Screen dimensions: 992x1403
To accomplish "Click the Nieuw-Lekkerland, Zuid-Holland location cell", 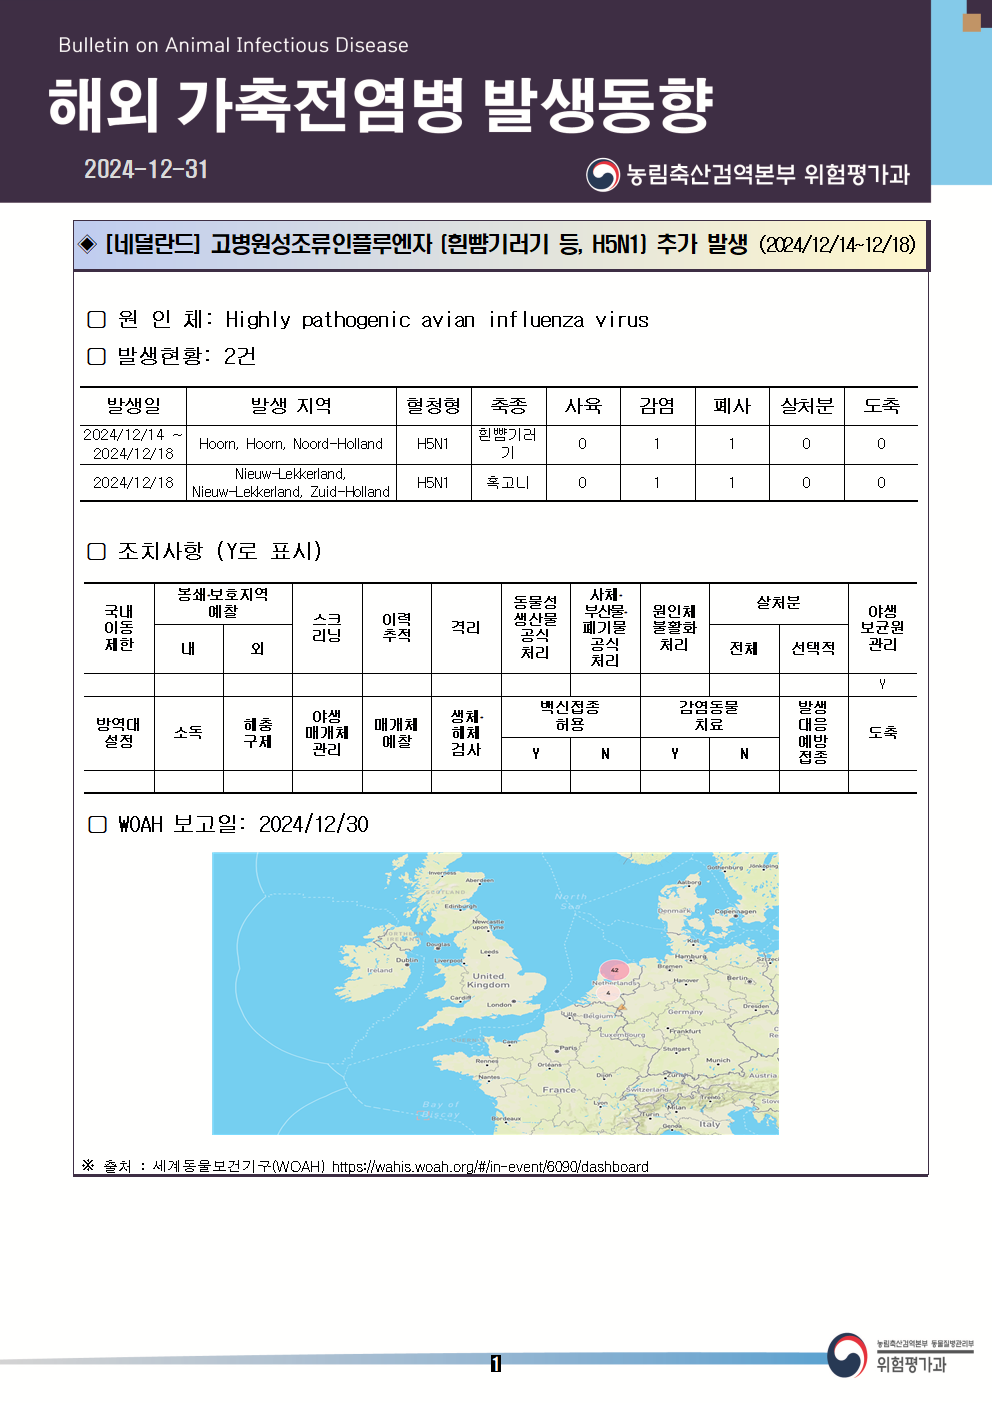I will [291, 483].
